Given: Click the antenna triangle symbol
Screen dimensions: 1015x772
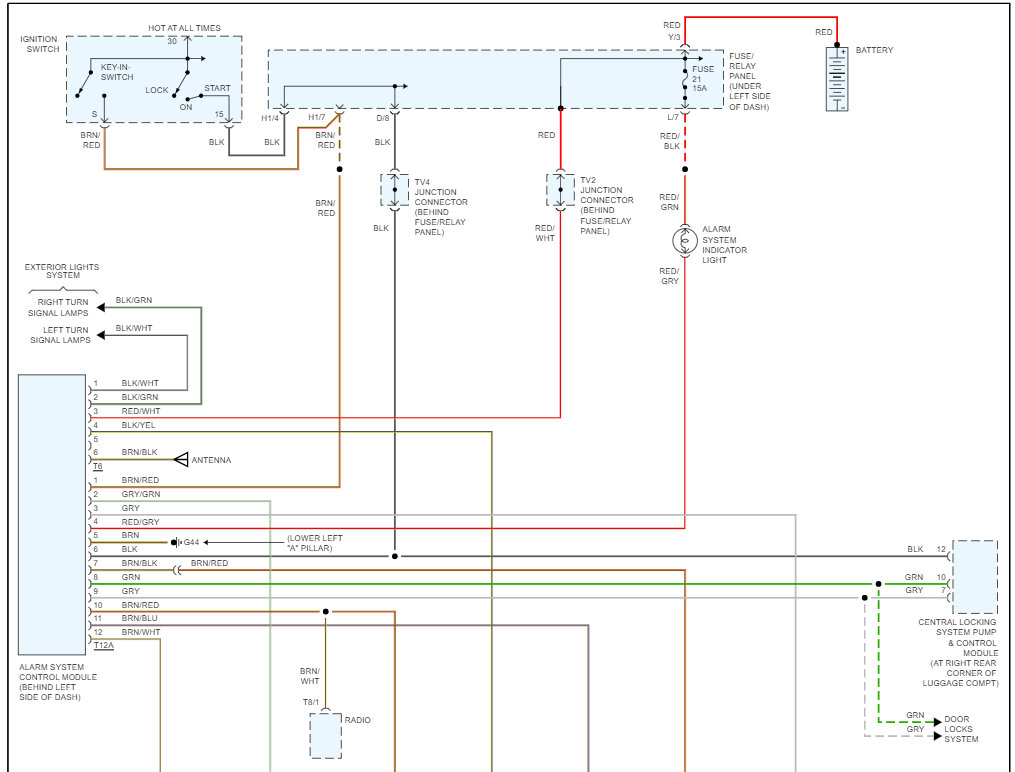Looking at the screenshot, I should pos(181,459).
